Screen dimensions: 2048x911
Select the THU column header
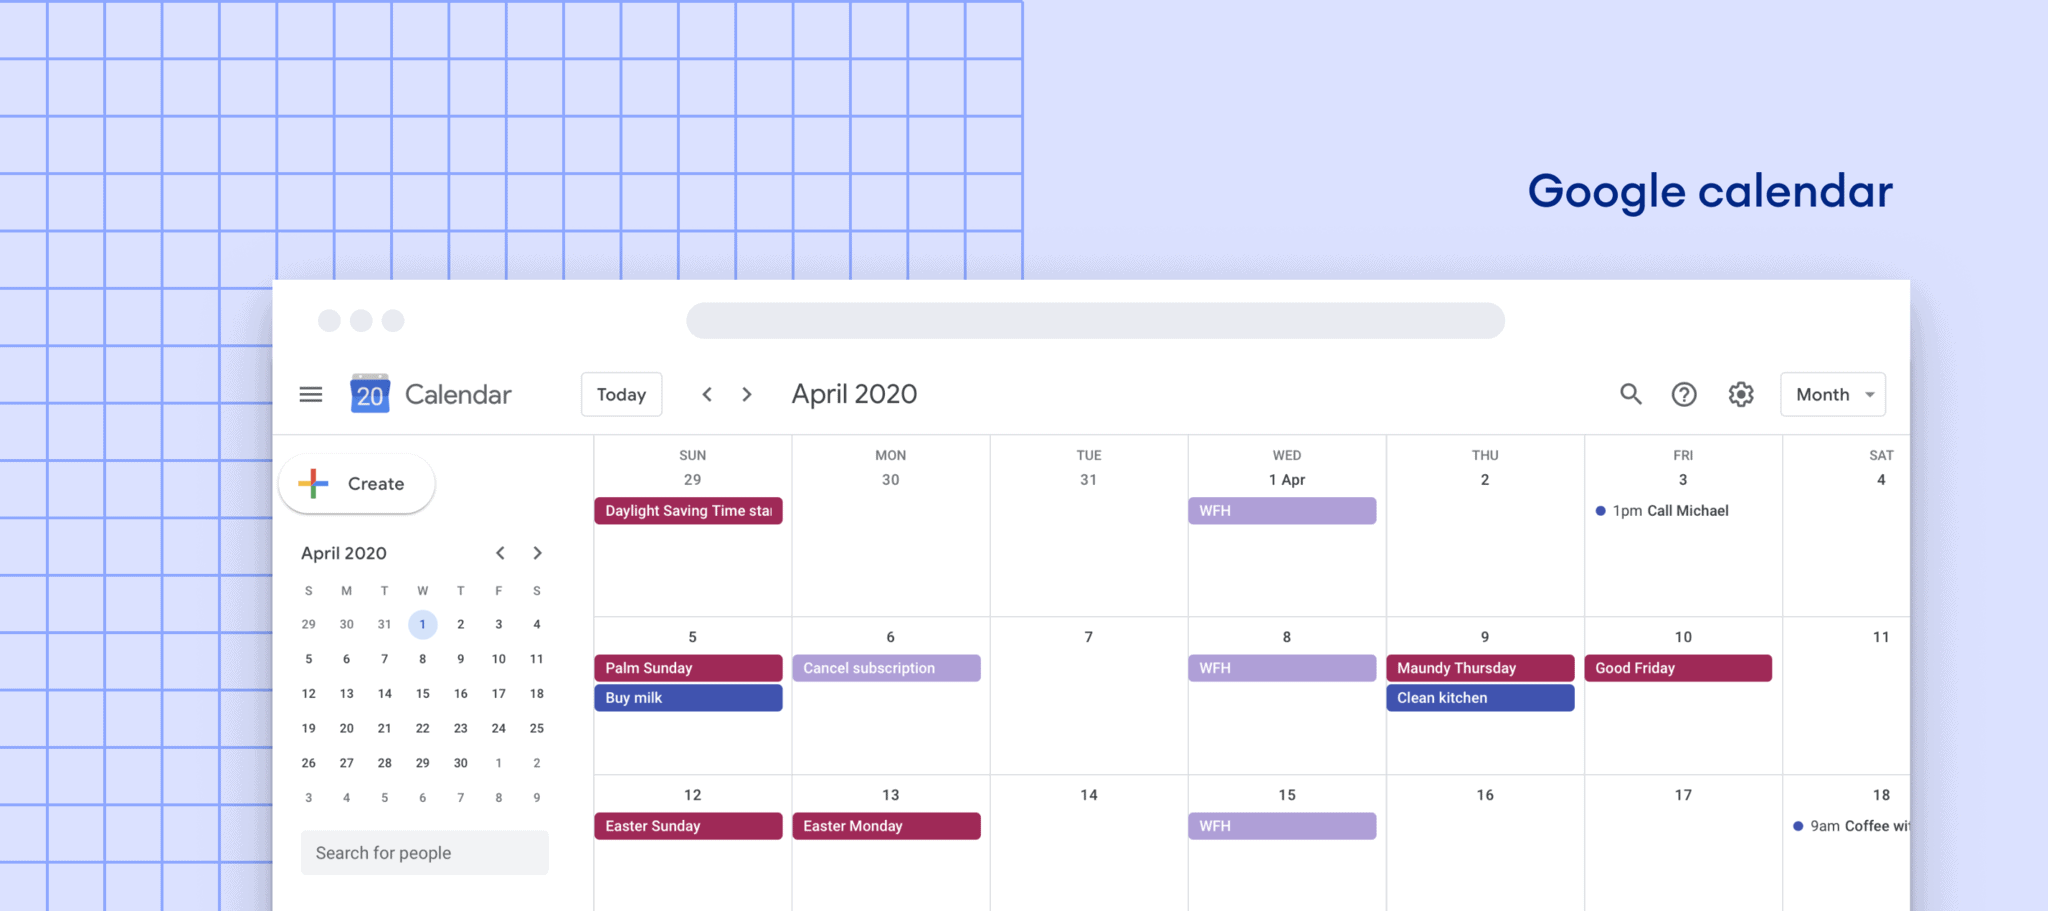tap(1484, 455)
